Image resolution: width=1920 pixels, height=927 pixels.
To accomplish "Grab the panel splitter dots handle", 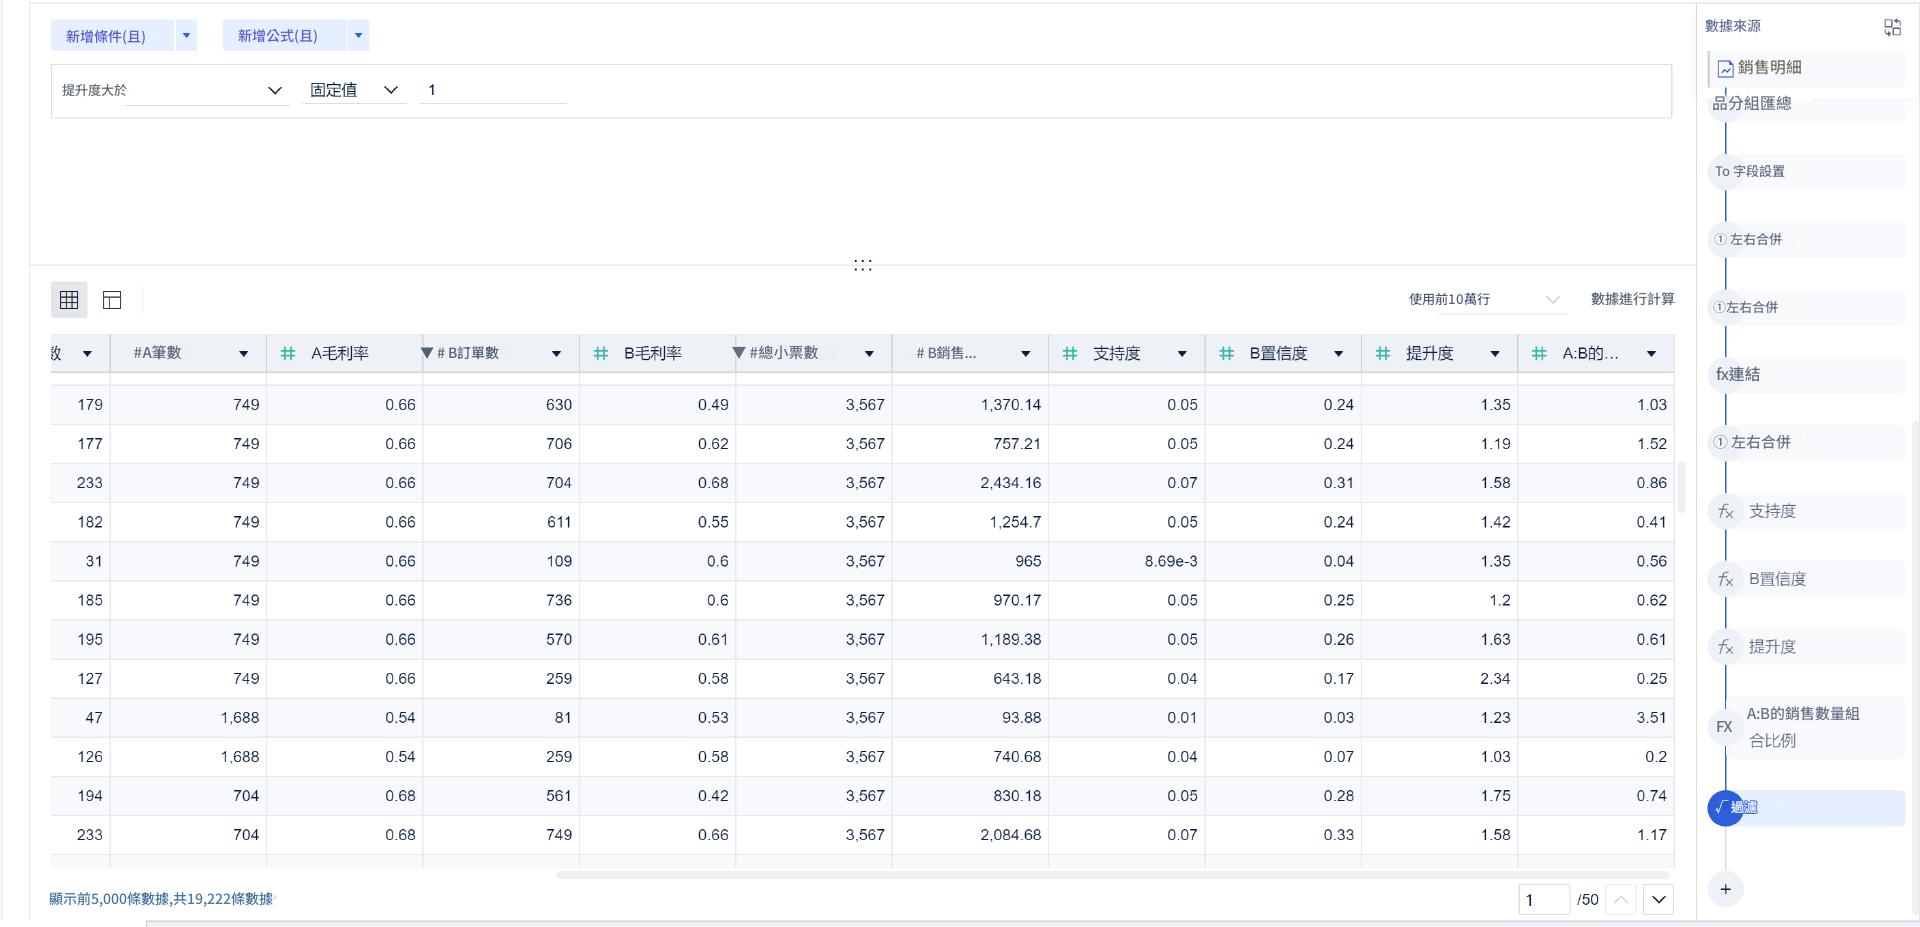I will (x=863, y=265).
